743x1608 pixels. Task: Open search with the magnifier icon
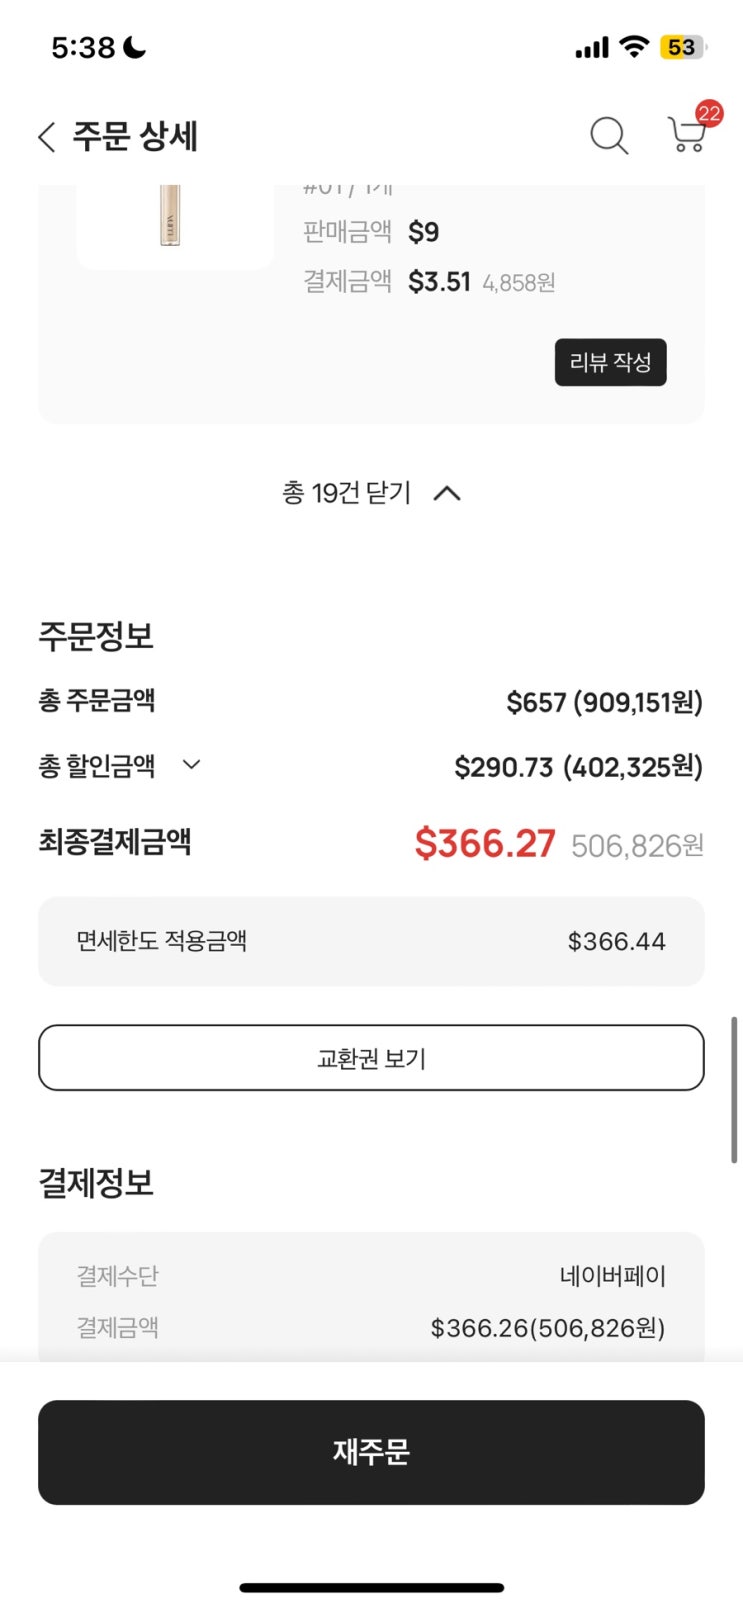click(x=608, y=135)
